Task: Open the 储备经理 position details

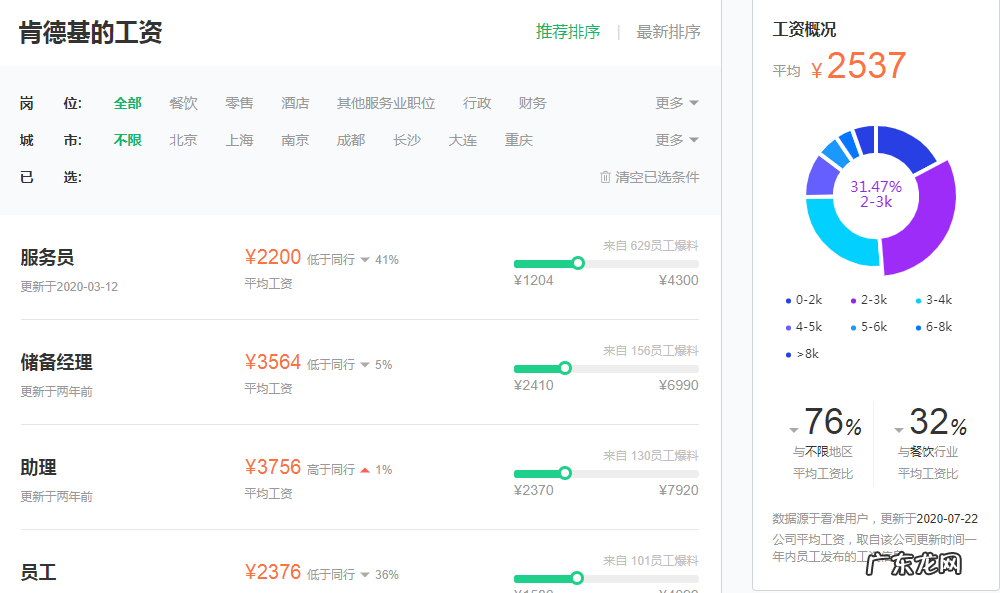Action: coord(56,362)
